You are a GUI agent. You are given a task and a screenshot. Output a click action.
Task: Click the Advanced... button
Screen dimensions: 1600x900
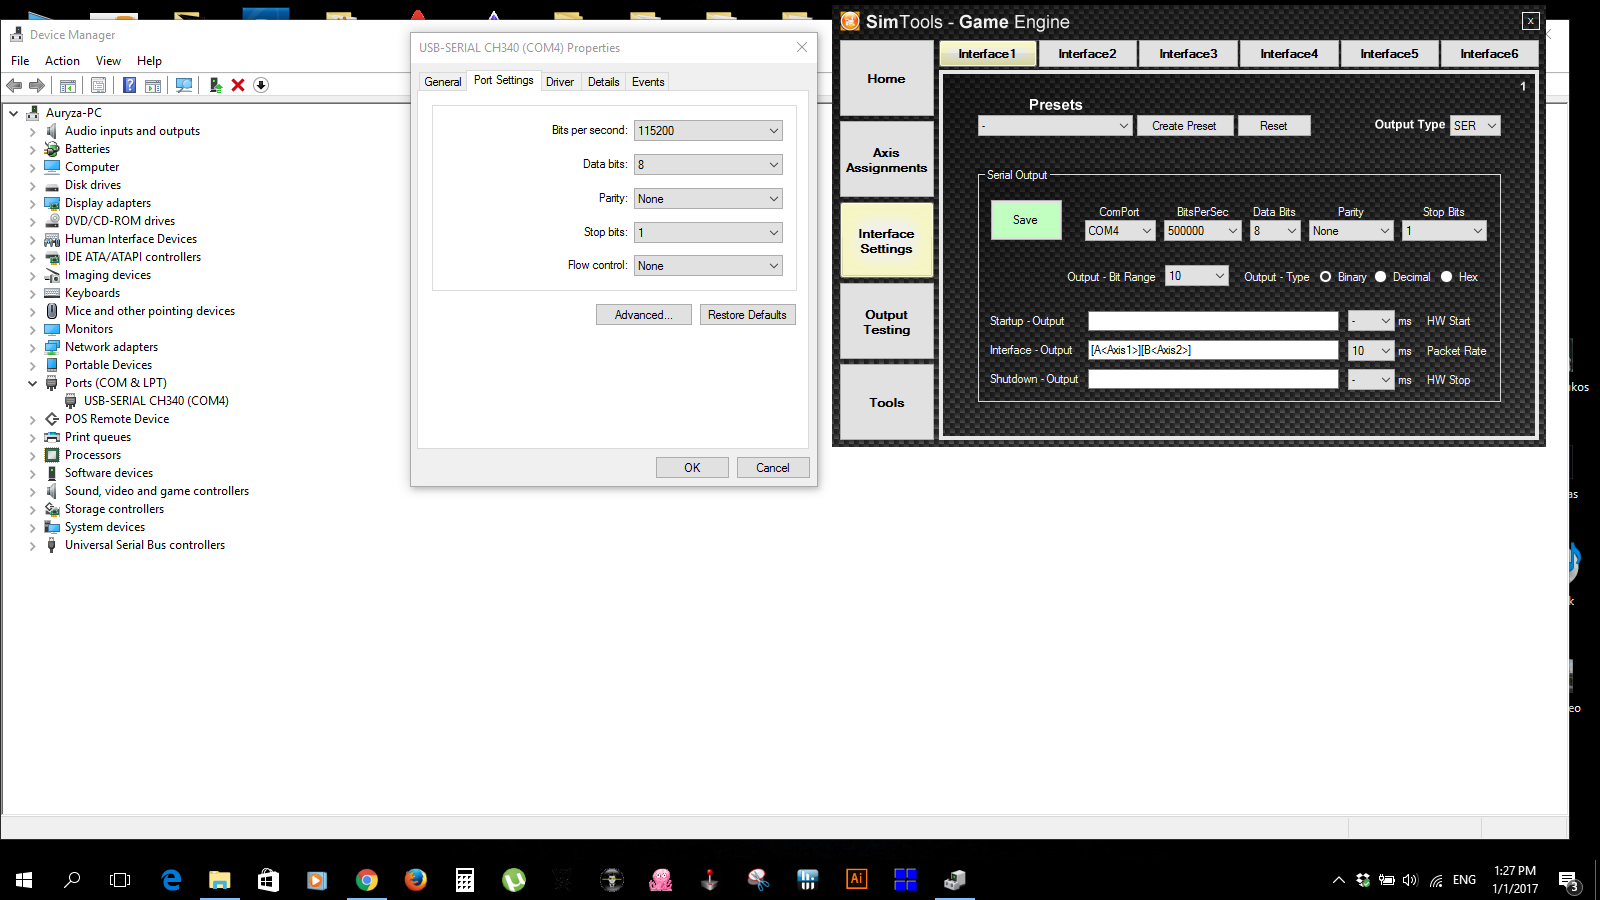click(x=644, y=315)
